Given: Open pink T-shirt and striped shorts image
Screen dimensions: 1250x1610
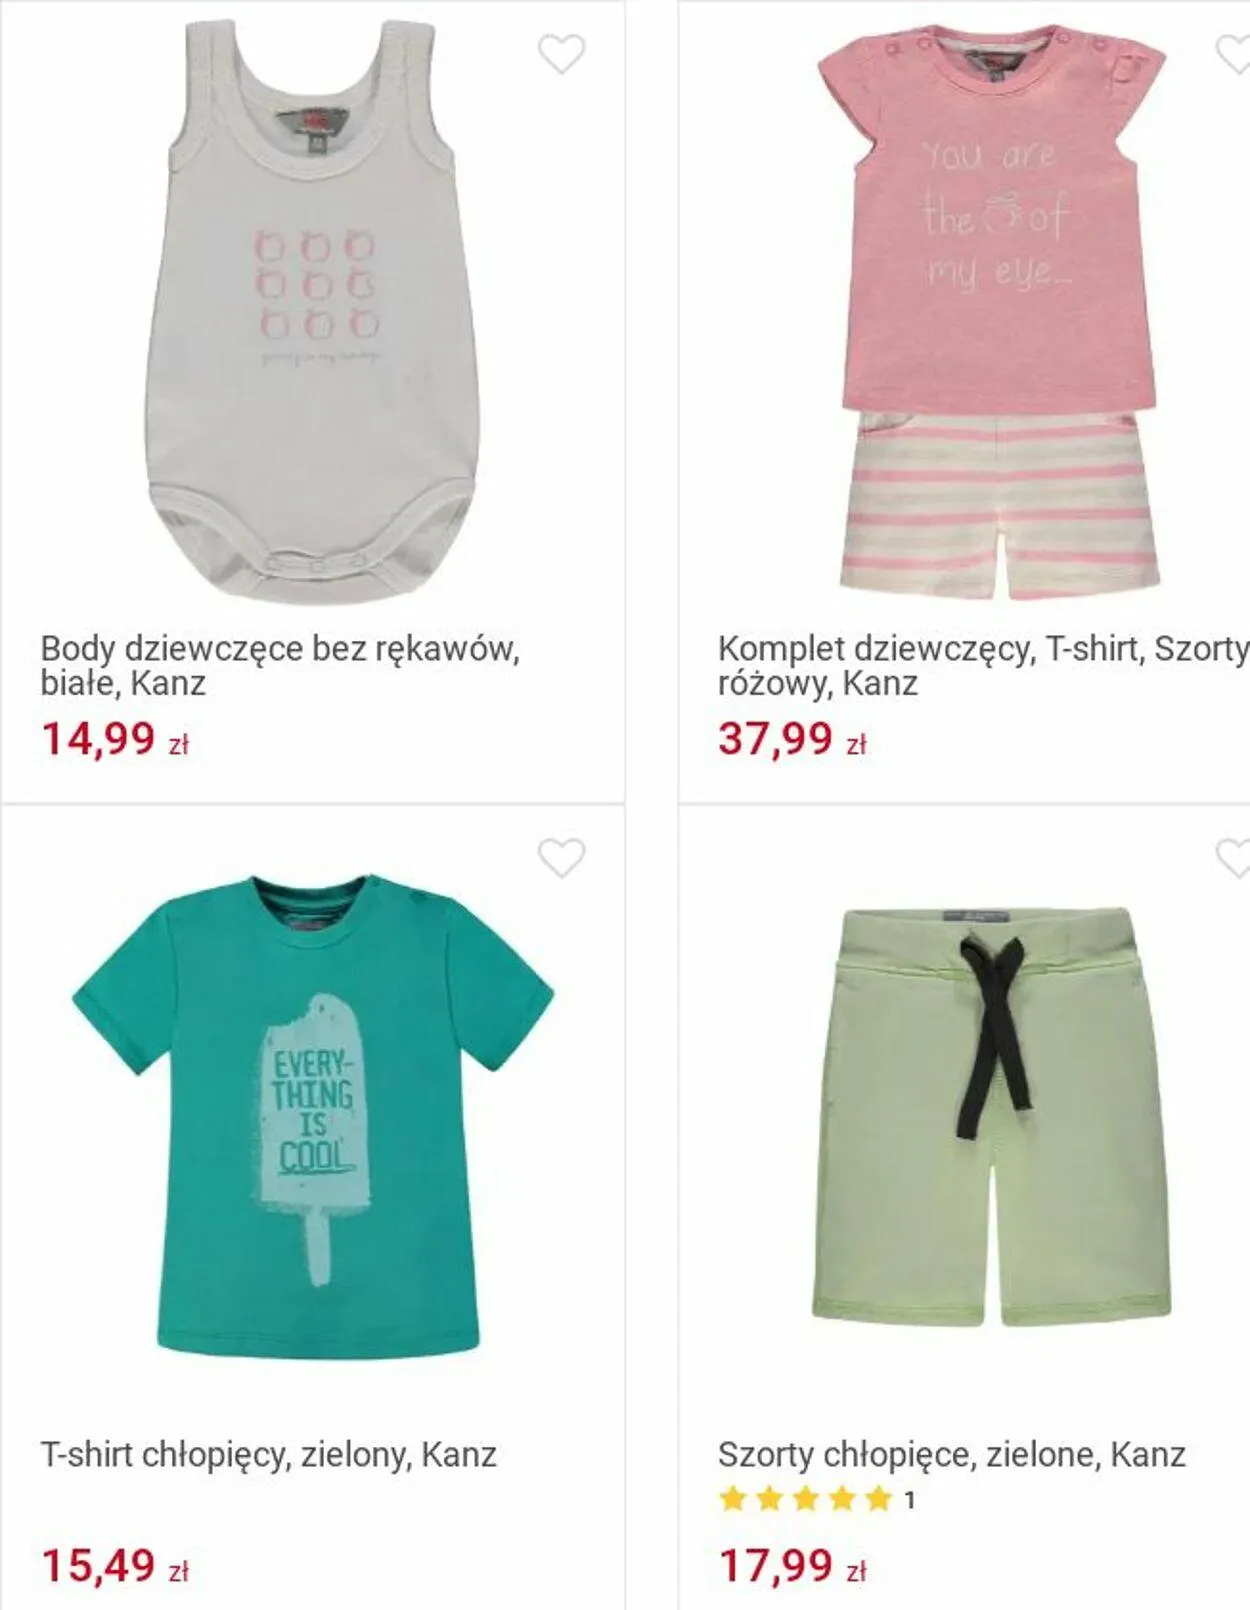Looking at the screenshot, I should click(991, 312).
